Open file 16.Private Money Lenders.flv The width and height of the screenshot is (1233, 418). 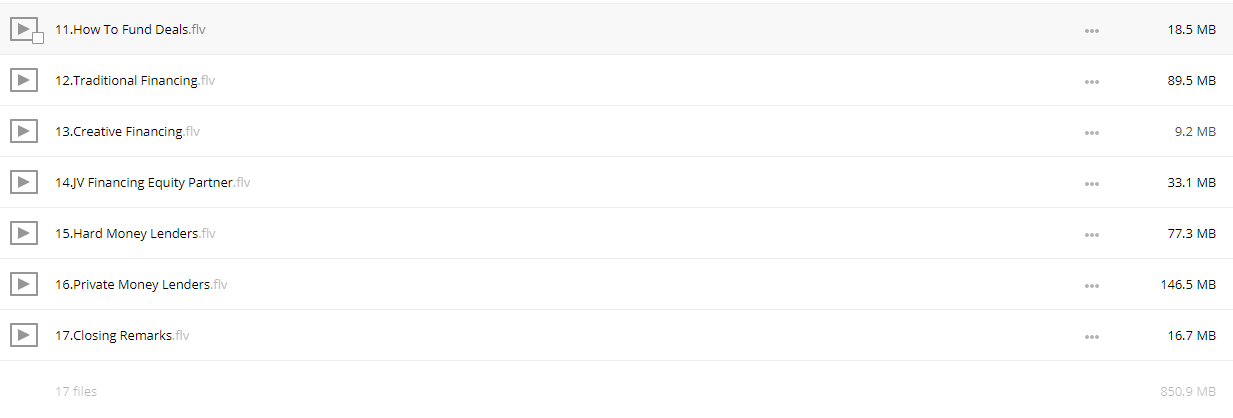click(141, 285)
